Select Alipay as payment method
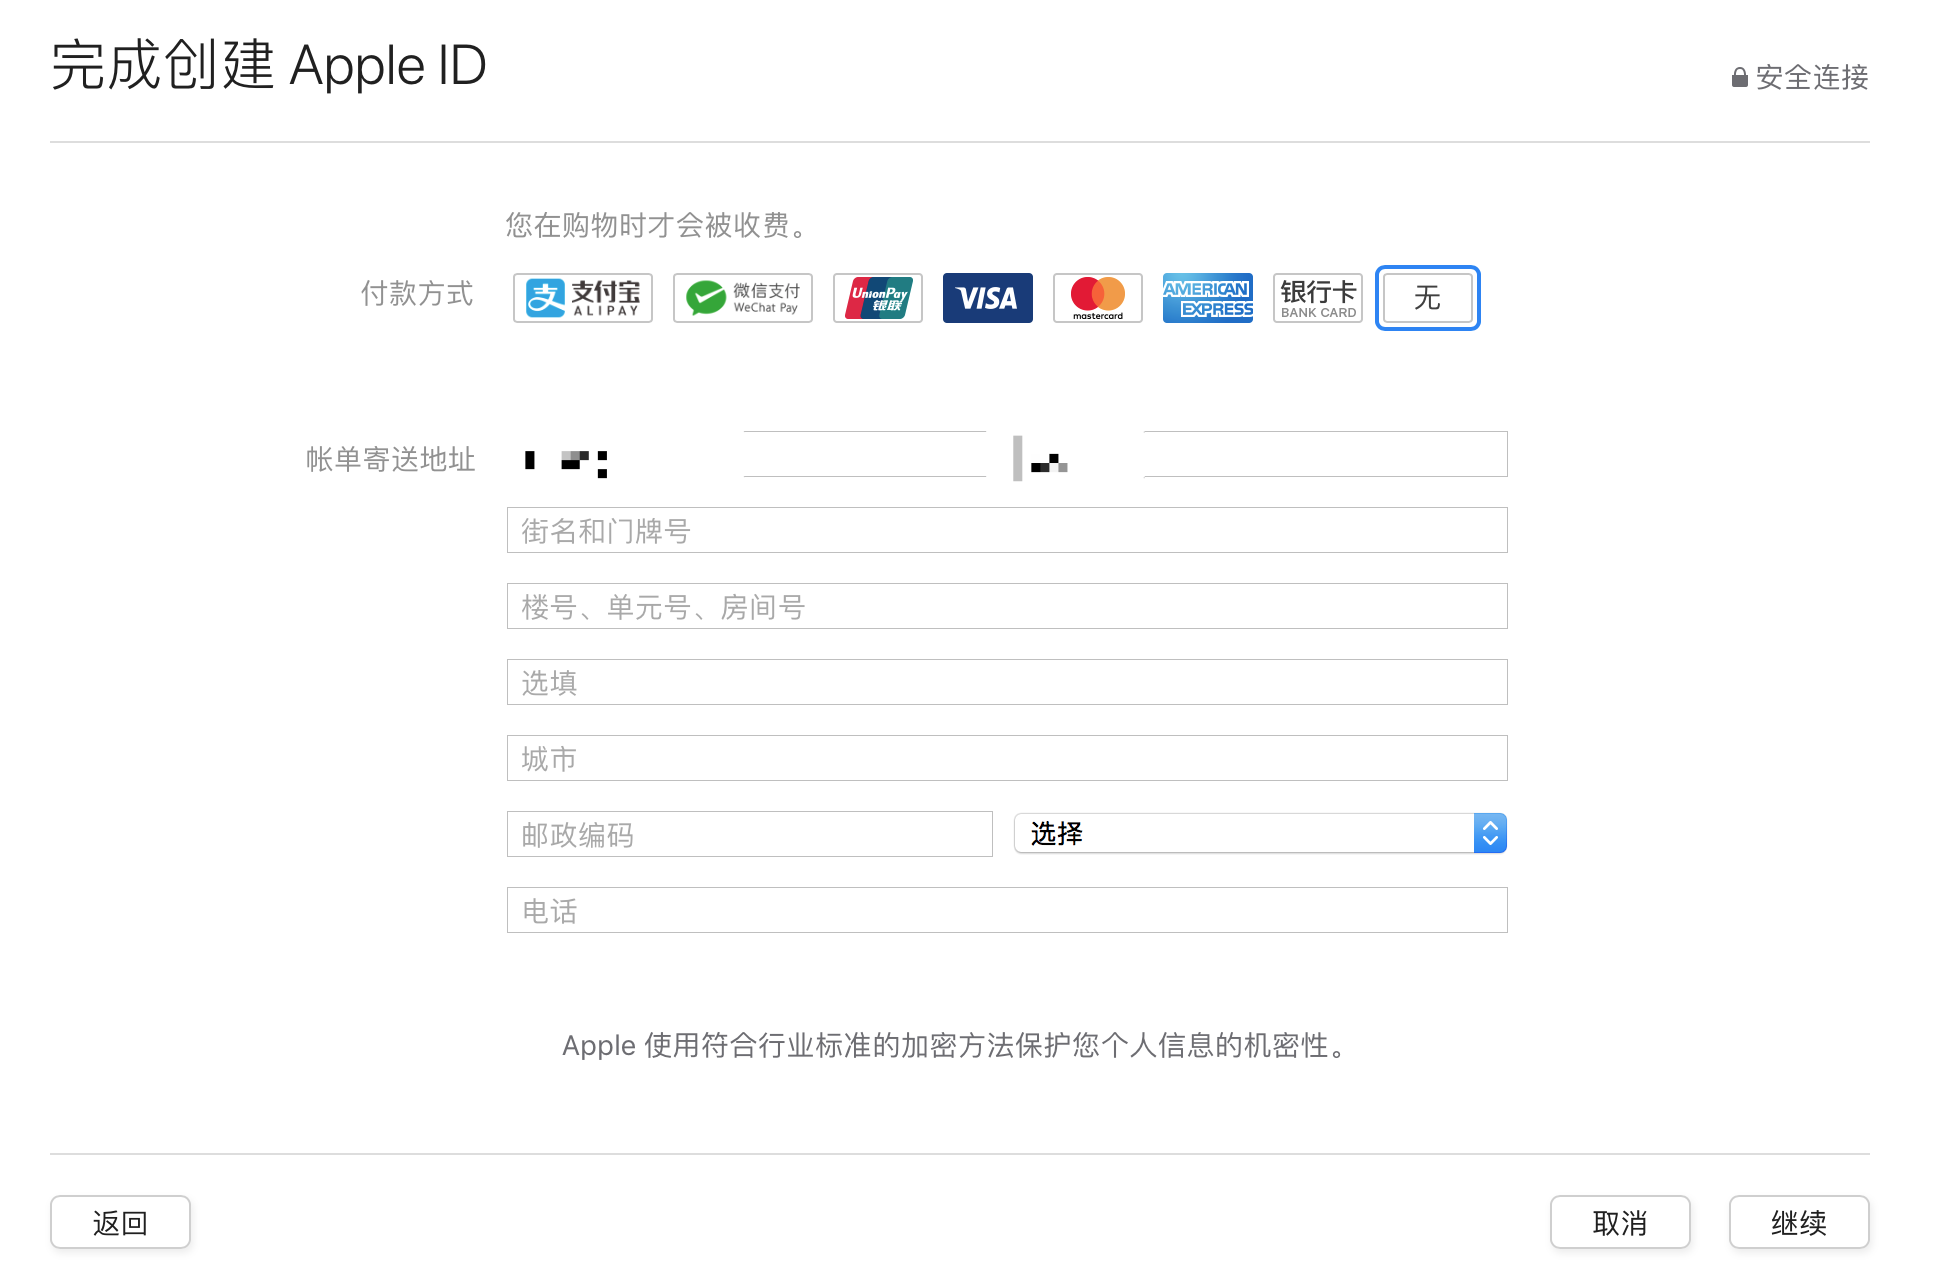 [x=581, y=297]
